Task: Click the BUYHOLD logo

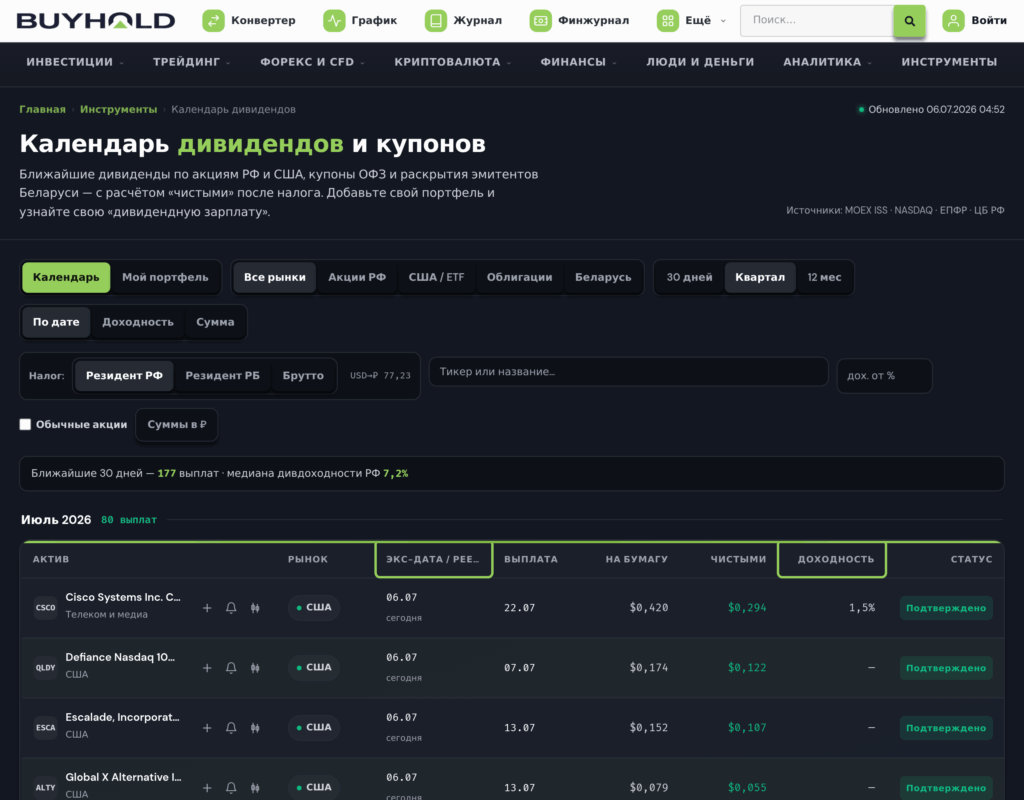Action: click(x=96, y=21)
